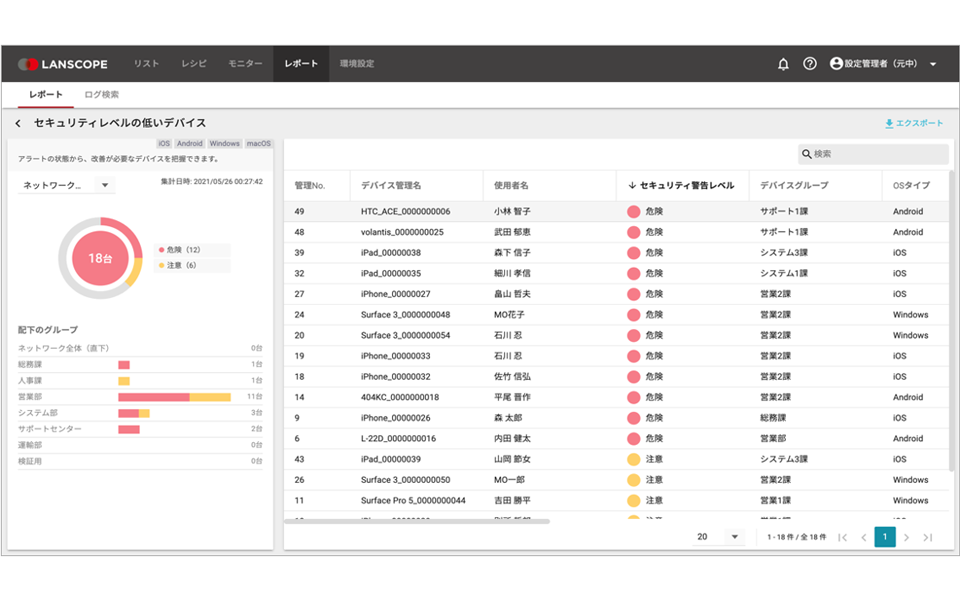
Task: Go to the next page of results
Action: pos(906,538)
